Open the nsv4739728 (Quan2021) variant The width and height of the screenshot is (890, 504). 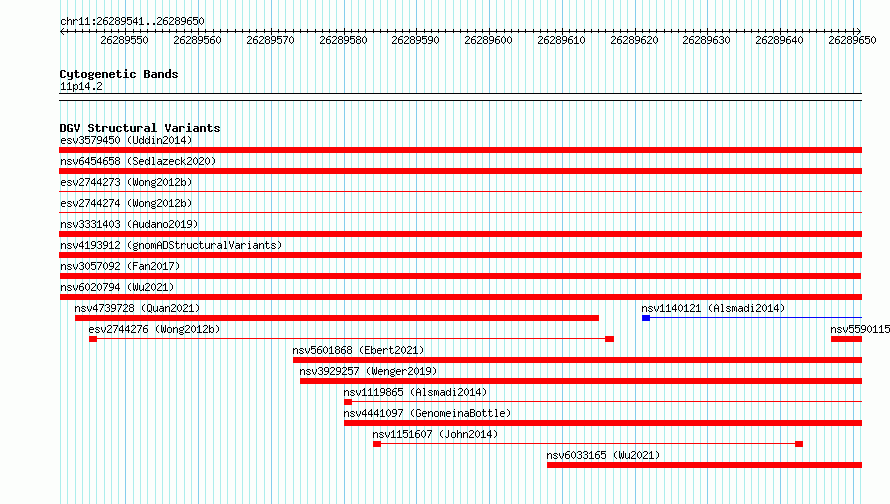[x=137, y=308]
